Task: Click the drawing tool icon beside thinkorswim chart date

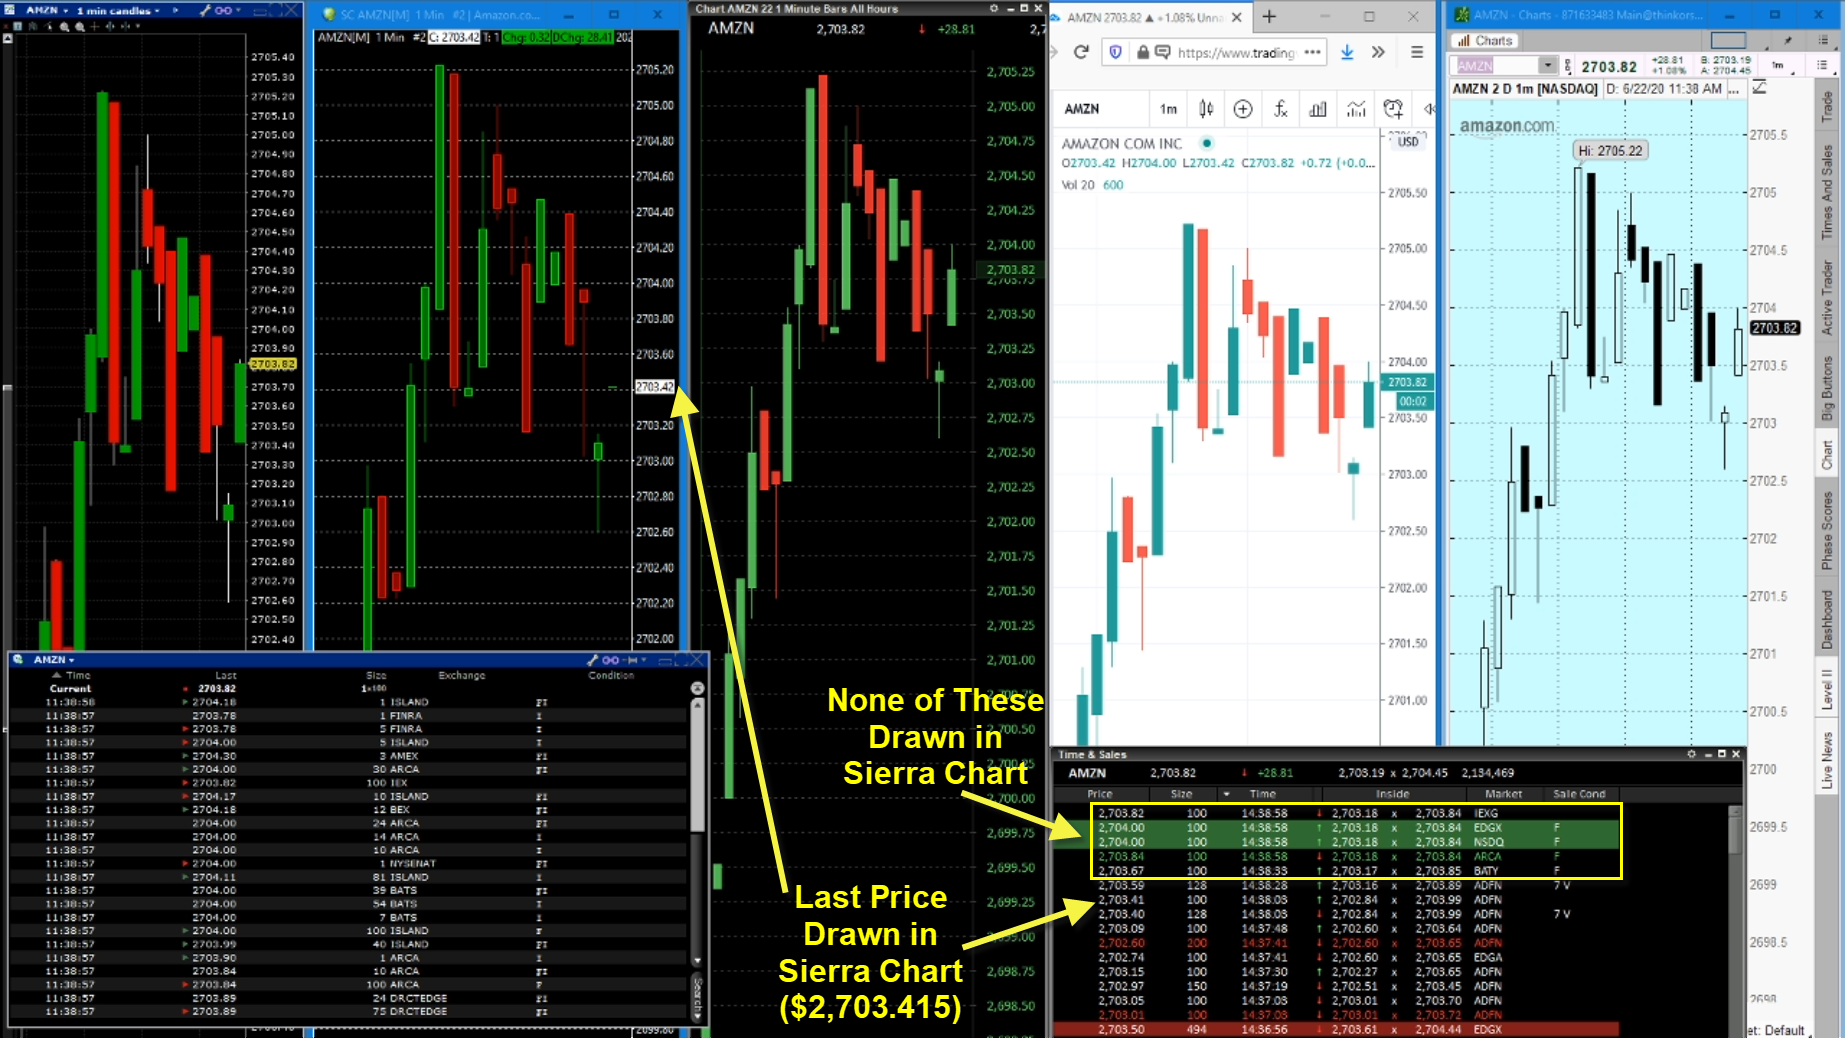Action: click(1759, 88)
